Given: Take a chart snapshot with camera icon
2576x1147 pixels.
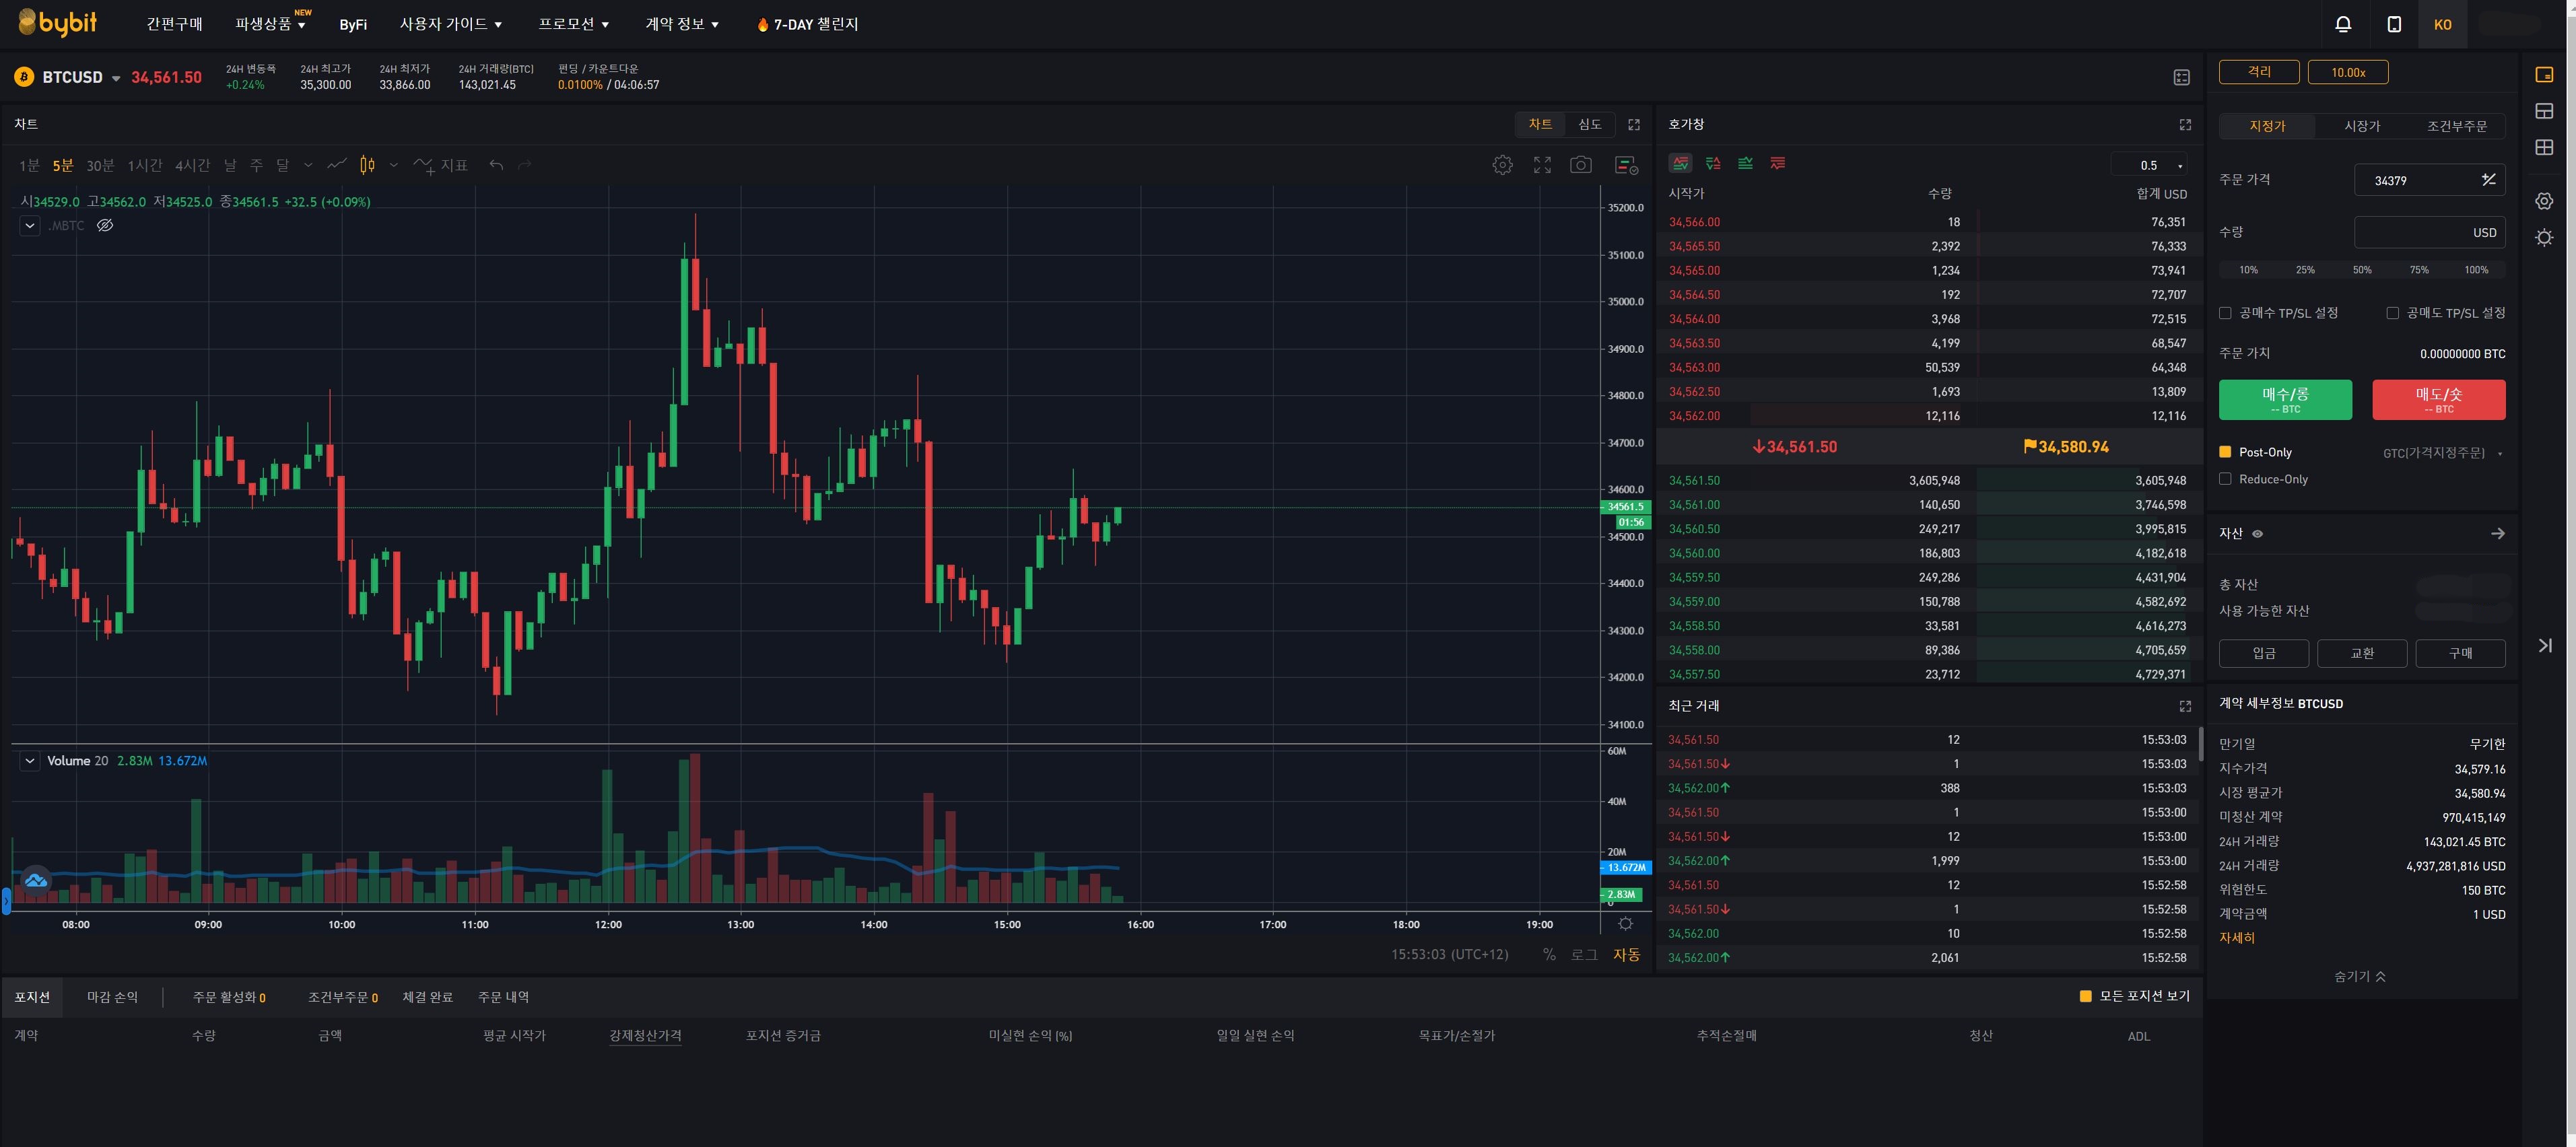Looking at the screenshot, I should (x=1580, y=165).
